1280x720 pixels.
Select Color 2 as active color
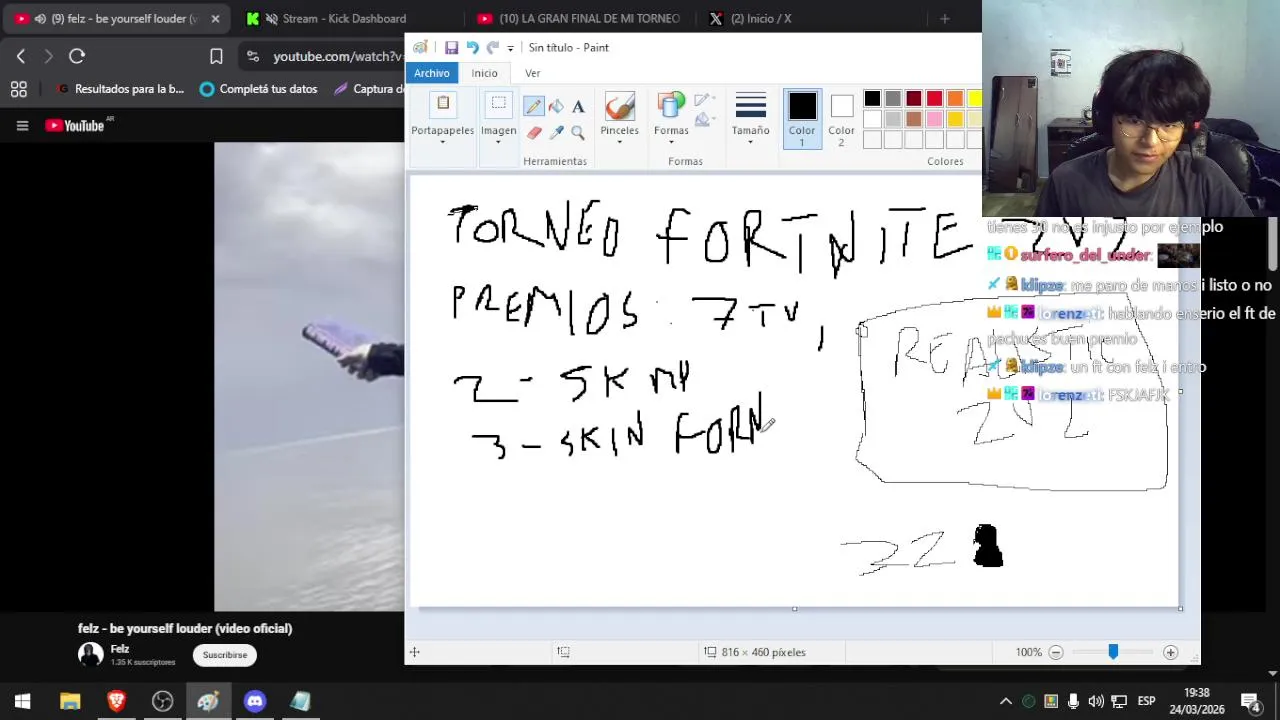click(x=841, y=118)
